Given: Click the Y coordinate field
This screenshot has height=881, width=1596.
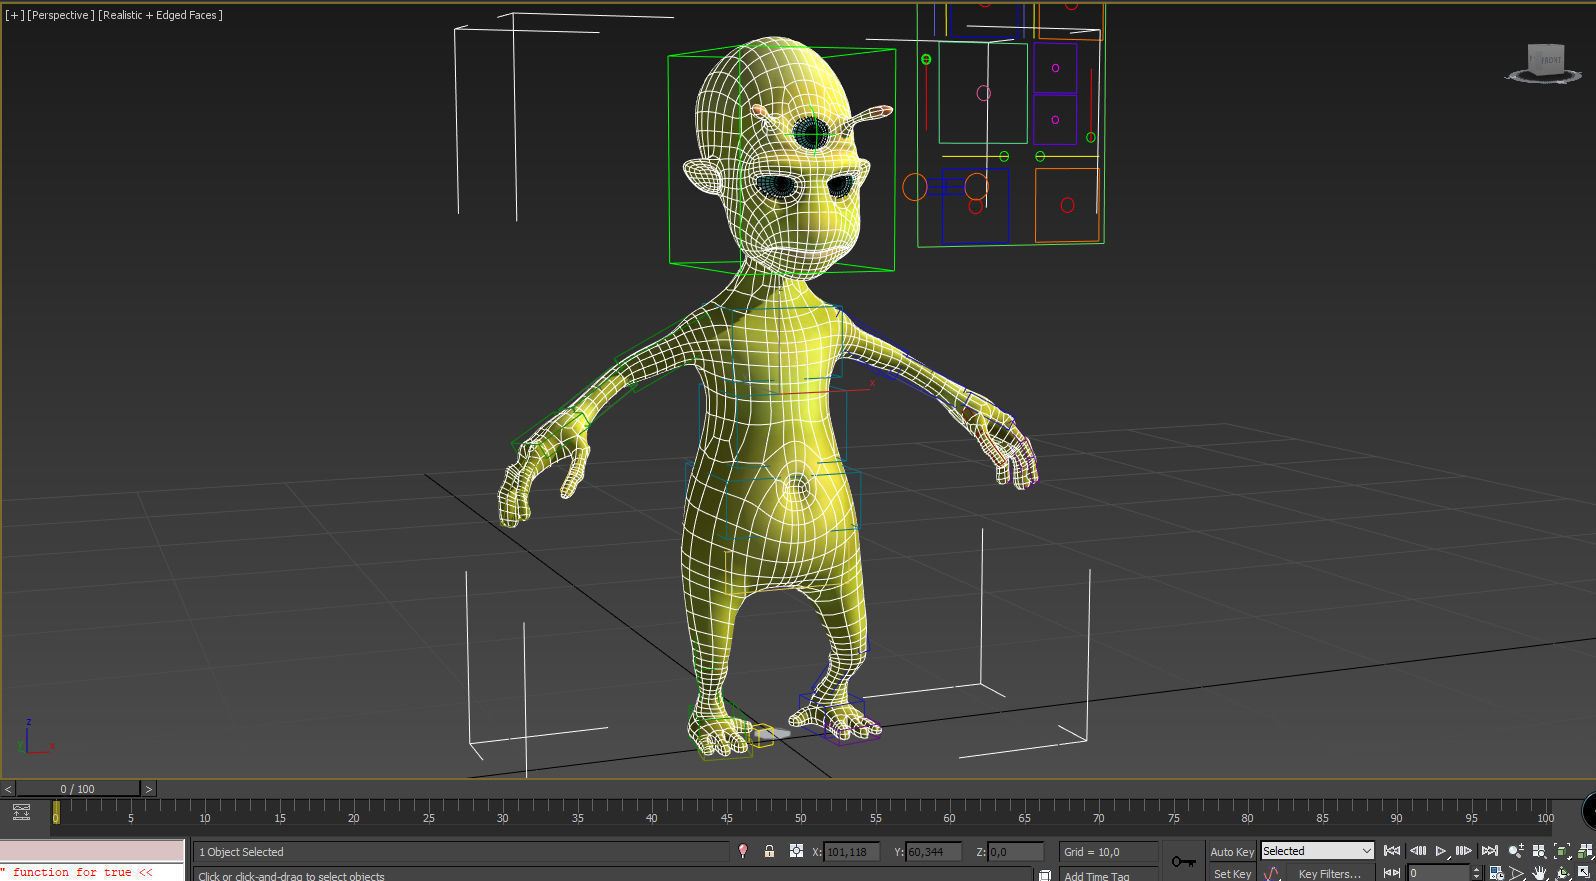Looking at the screenshot, I should point(934,852).
